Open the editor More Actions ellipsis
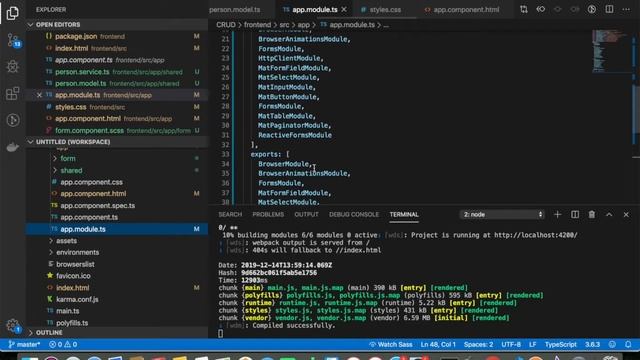Screen dimensions: 640x360 [x=626, y=9]
